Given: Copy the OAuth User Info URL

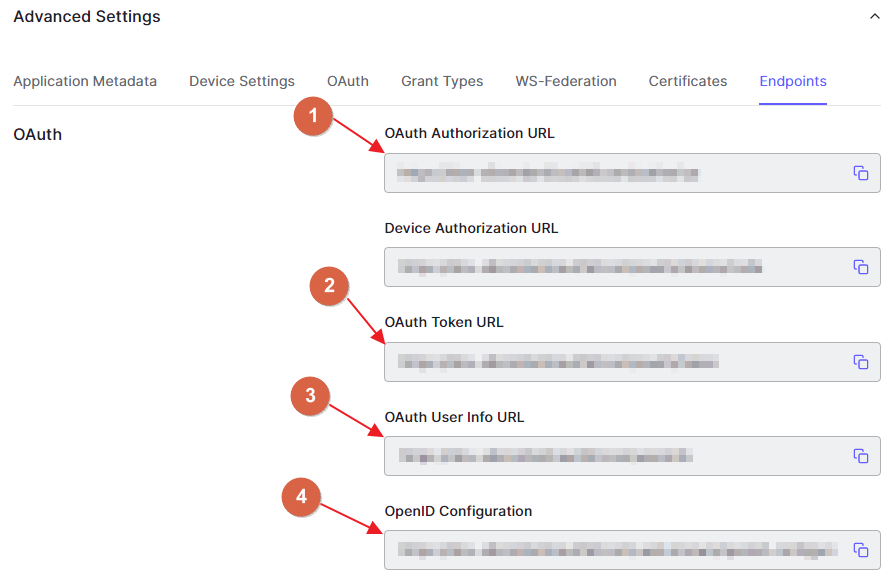Looking at the screenshot, I should coord(860,456).
